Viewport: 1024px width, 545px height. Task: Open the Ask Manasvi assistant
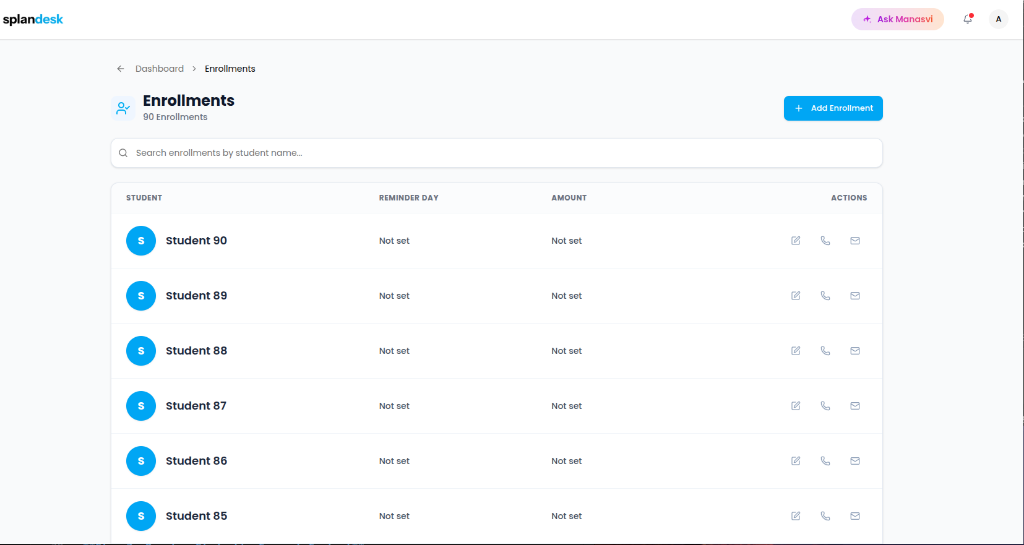897,19
